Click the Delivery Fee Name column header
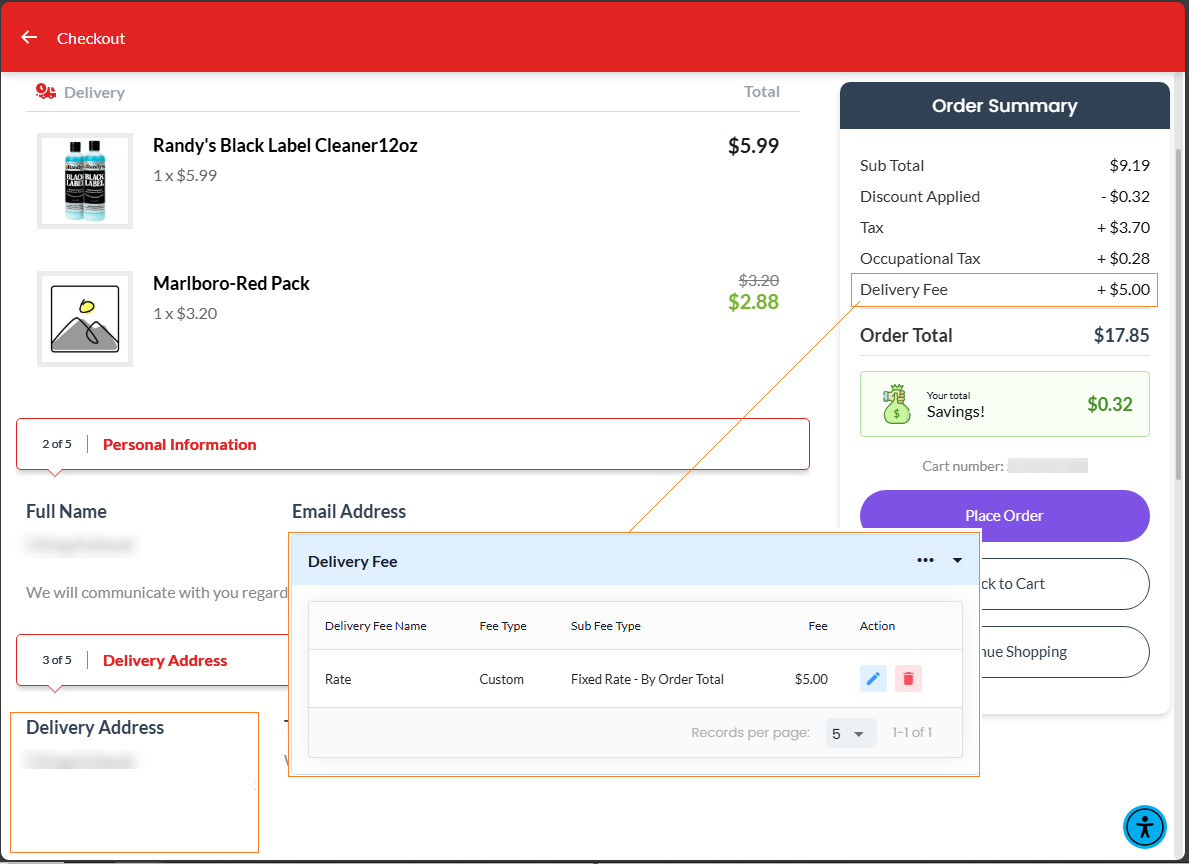 click(375, 626)
